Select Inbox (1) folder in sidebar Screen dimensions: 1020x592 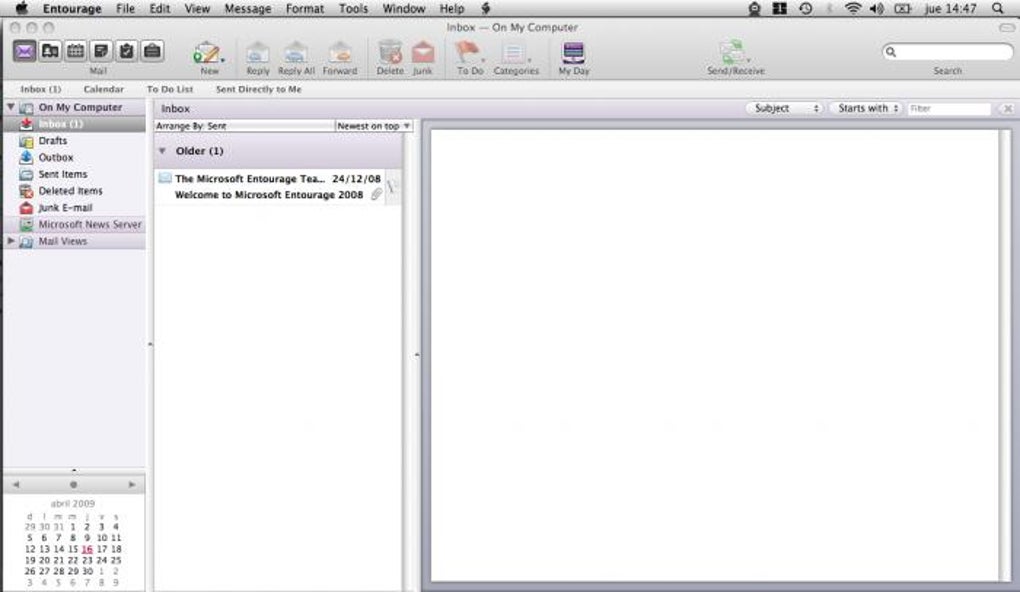coord(74,124)
